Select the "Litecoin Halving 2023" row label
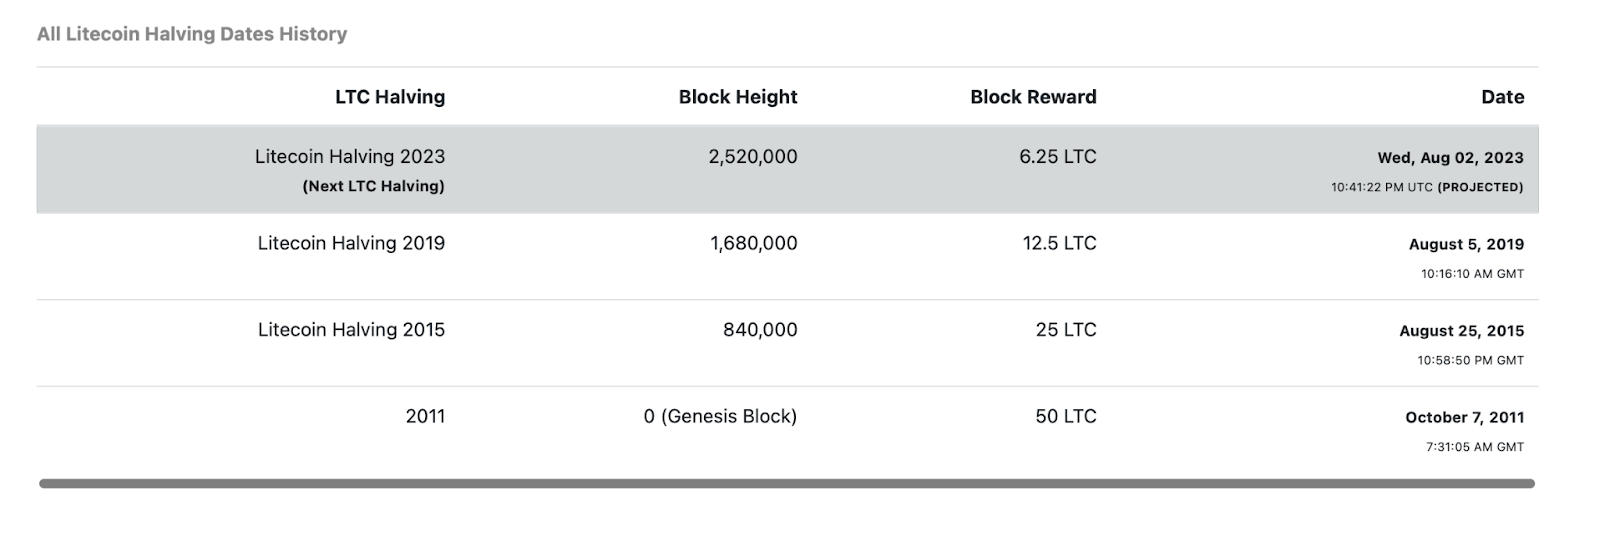This screenshot has height=534, width=1600. point(350,156)
